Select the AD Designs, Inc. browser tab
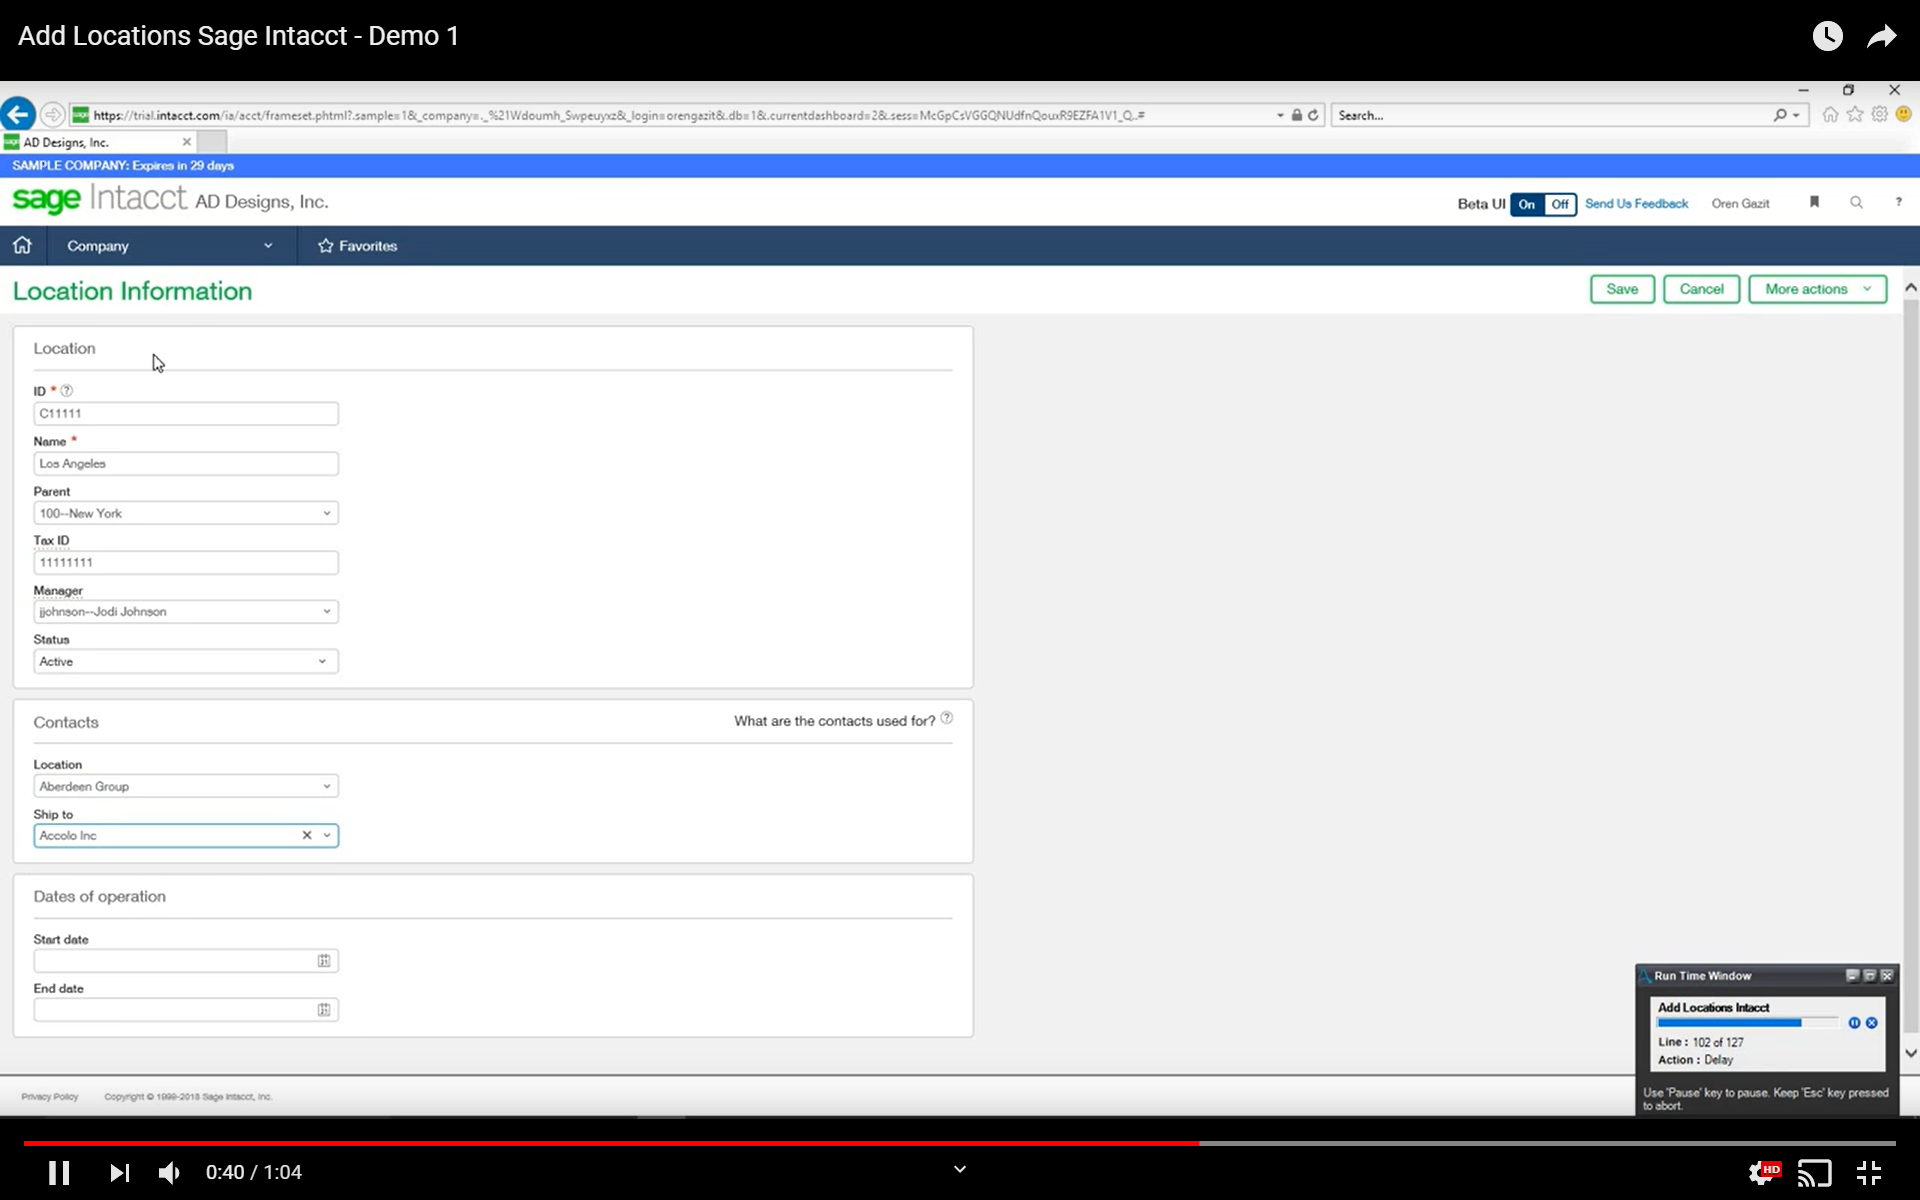 [98, 142]
